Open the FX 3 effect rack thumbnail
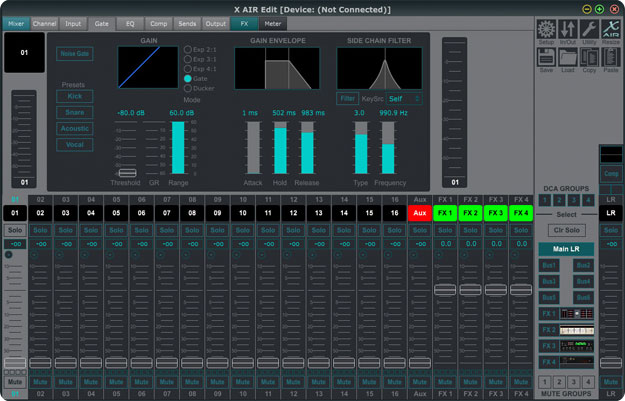The height and width of the screenshot is (401, 625). coord(577,346)
